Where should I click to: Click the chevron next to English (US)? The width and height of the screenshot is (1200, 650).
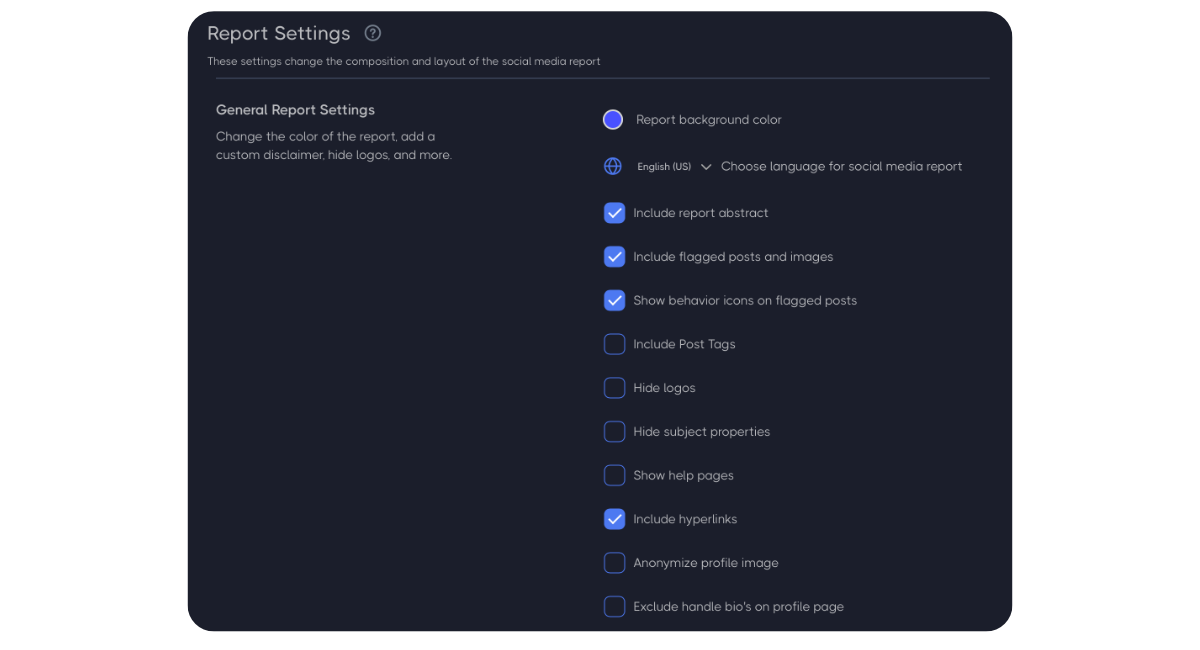(706, 167)
